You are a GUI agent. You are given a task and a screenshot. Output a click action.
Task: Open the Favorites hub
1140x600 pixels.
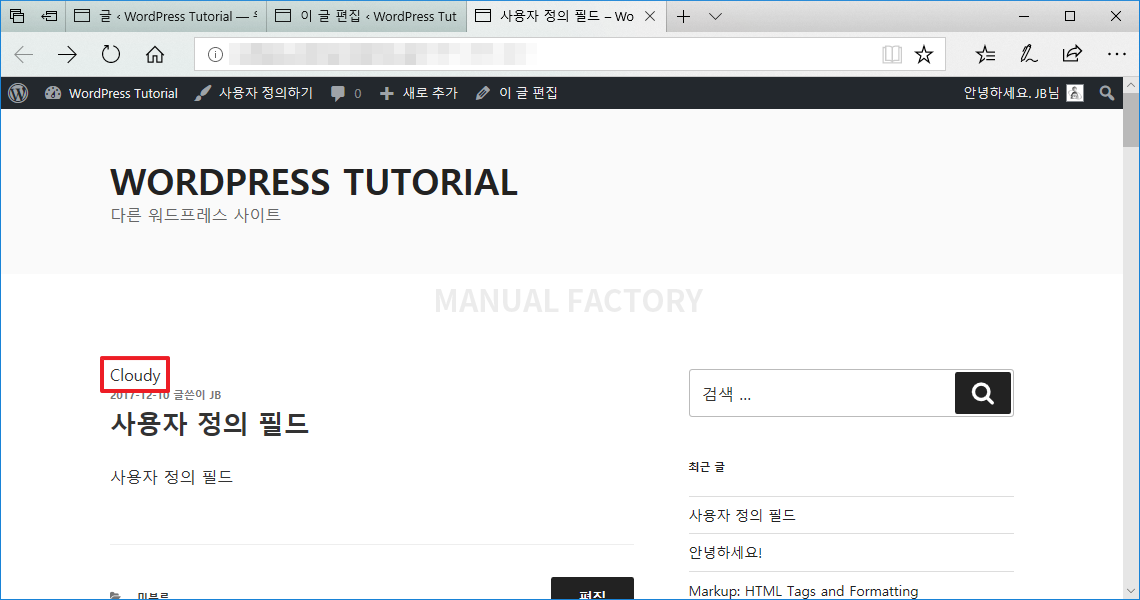coord(985,55)
